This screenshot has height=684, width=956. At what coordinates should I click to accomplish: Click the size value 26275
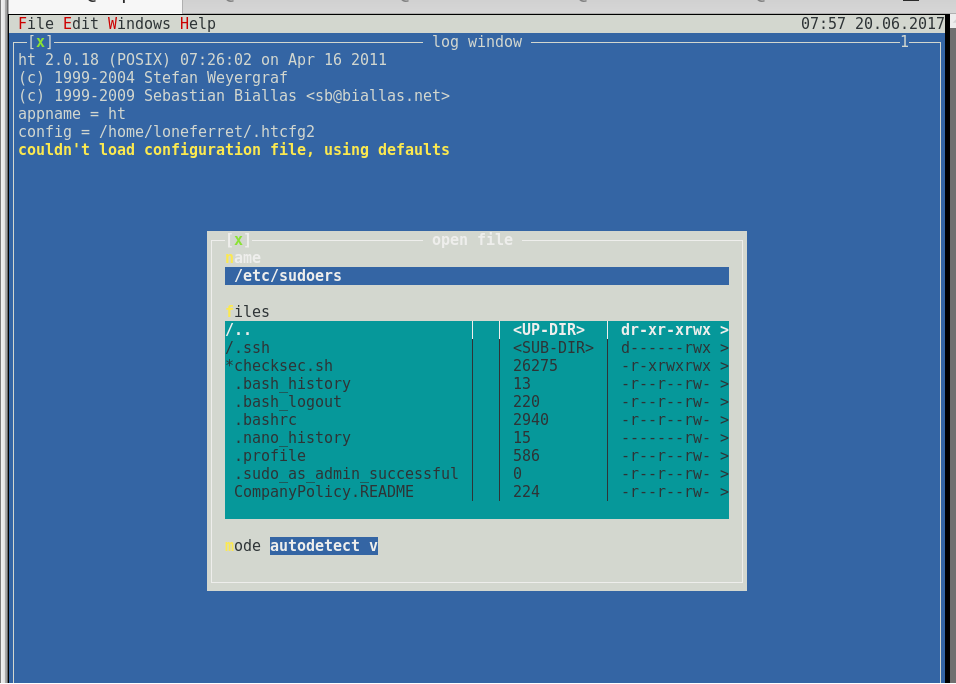pos(535,366)
